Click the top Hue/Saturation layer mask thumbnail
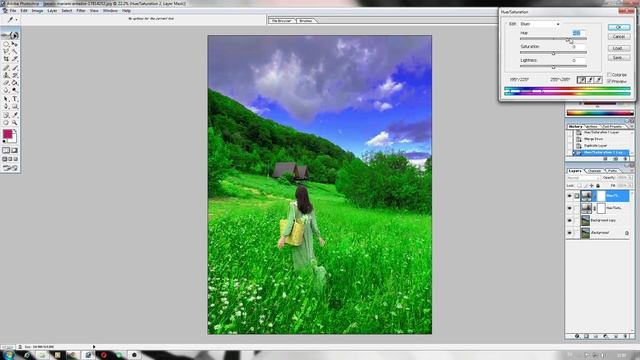The height and width of the screenshot is (360, 640). pos(601,196)
